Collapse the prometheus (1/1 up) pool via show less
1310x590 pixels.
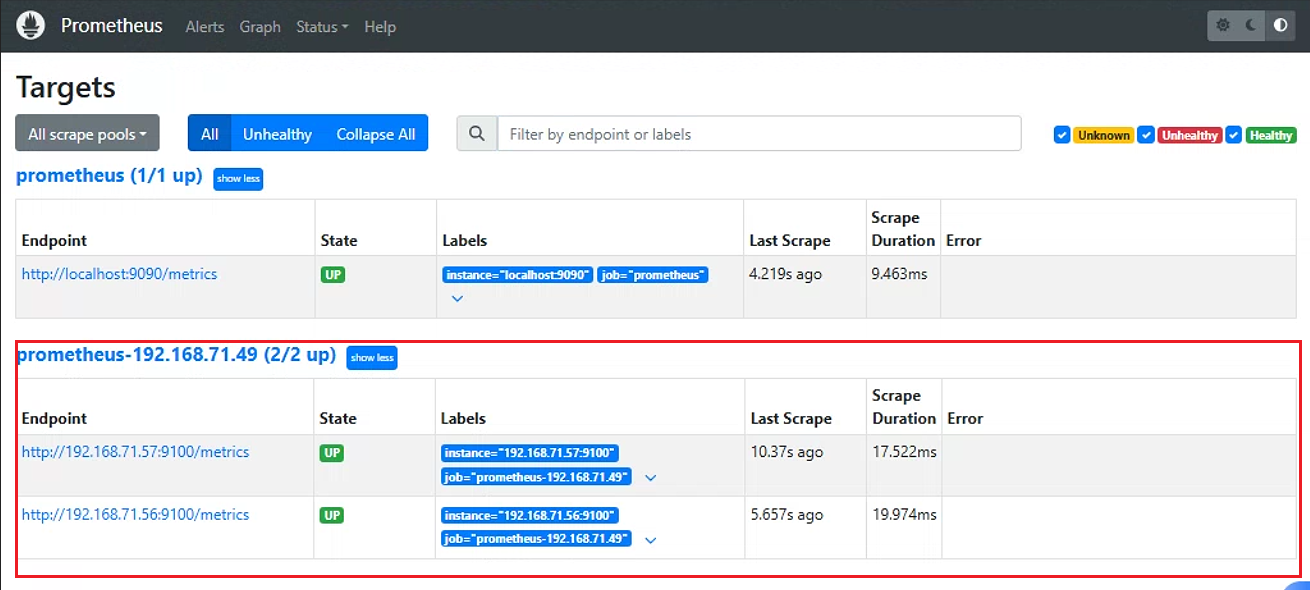[x=238, y=179]
